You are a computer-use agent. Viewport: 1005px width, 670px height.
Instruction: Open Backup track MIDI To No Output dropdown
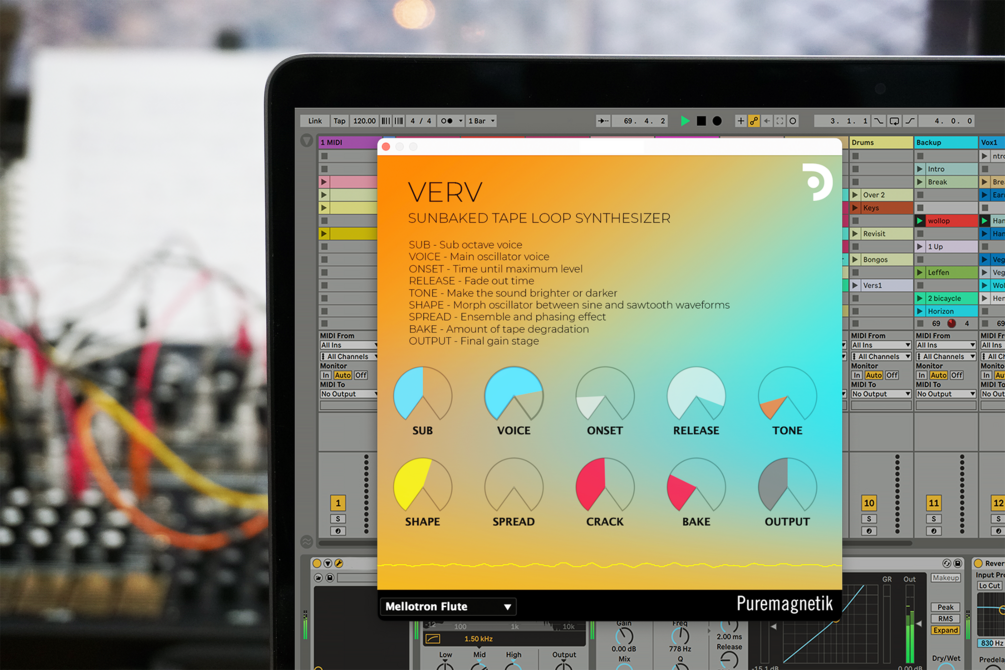tap(946, 394)
